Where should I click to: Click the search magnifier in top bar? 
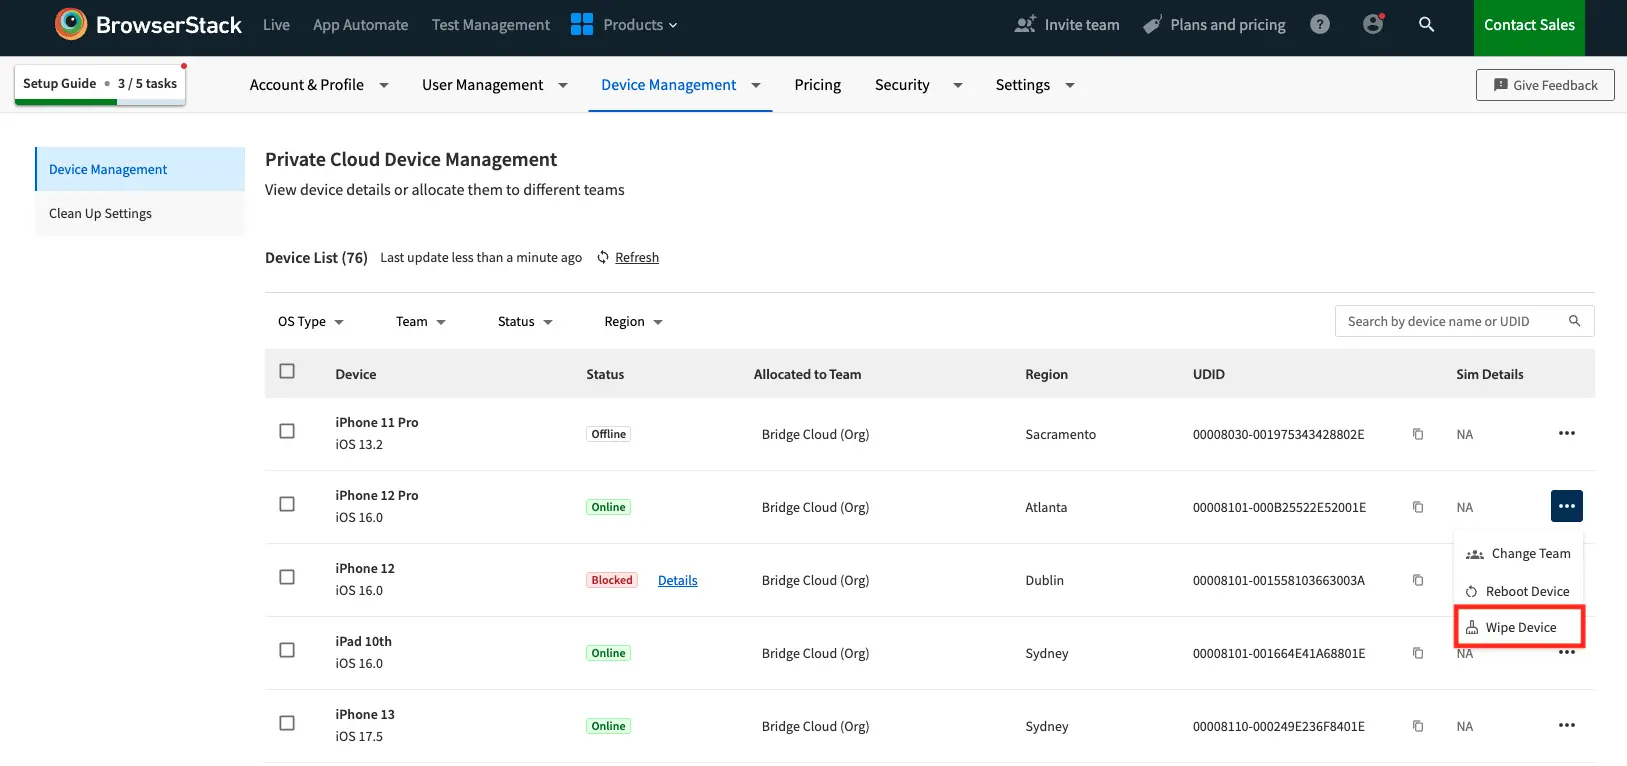(1427, 25)
